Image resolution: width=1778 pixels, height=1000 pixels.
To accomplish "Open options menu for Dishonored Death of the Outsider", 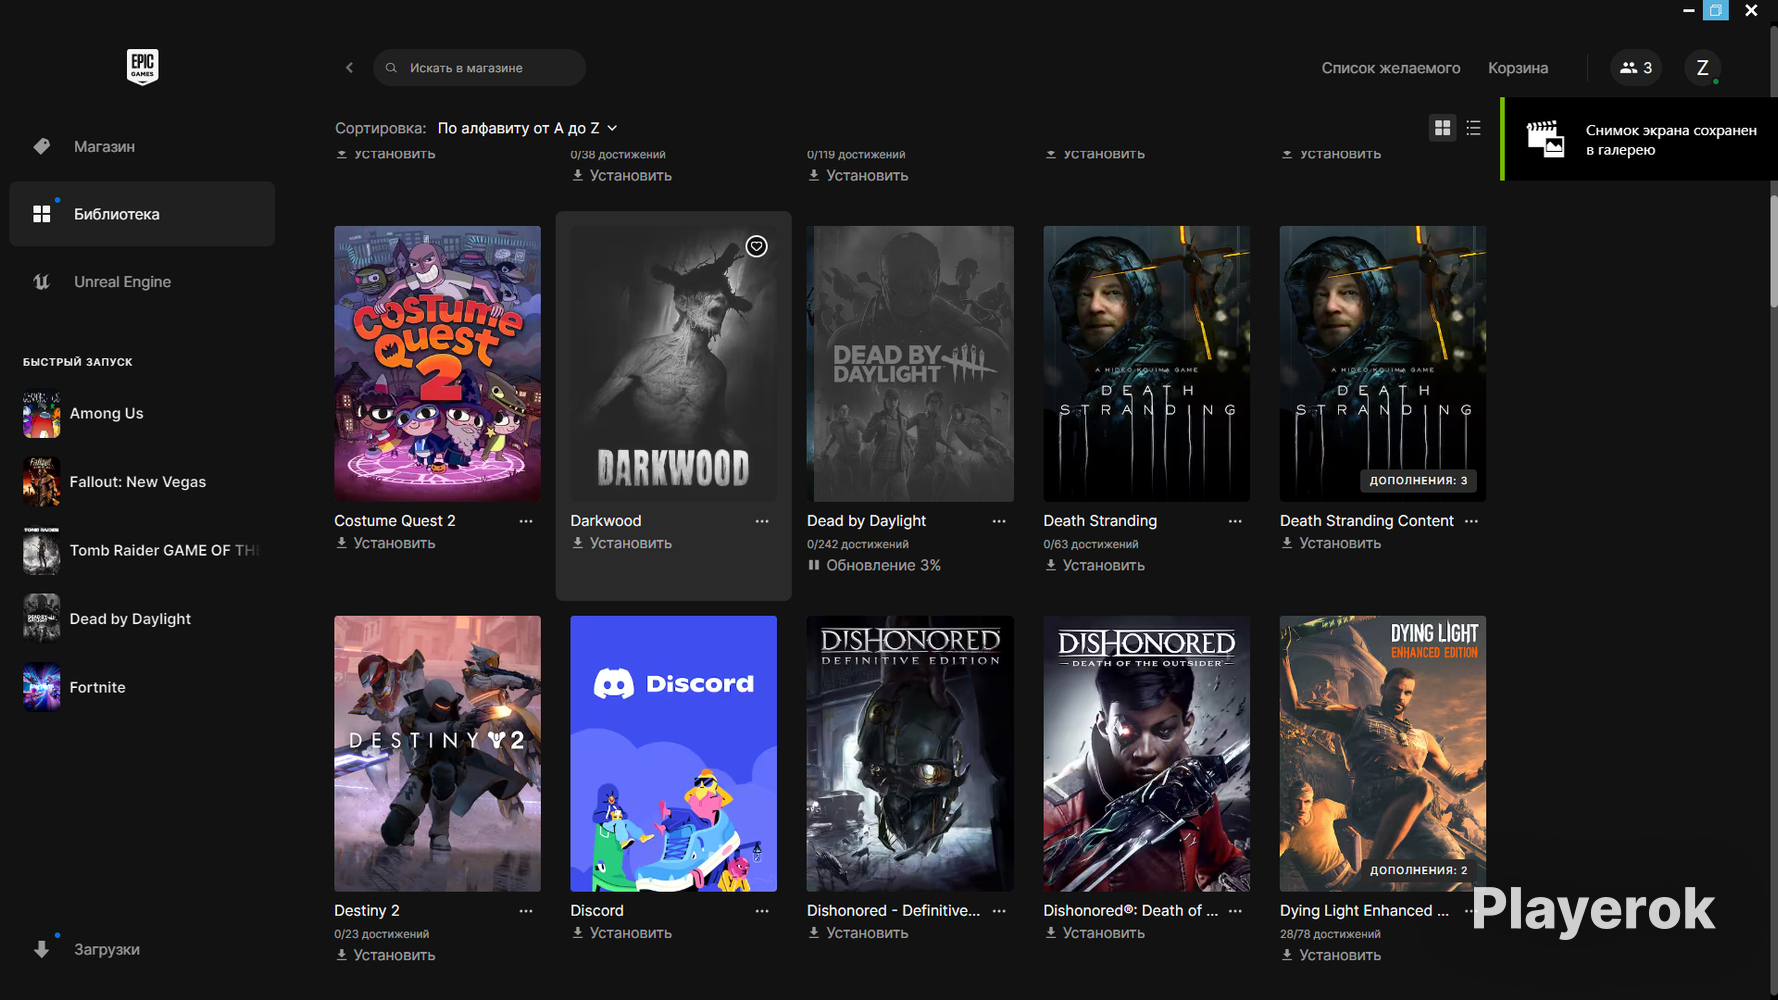I will (x=1235, y=911).
